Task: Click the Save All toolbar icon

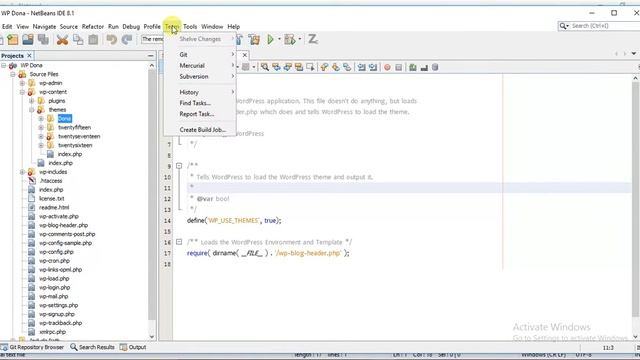Action: (43, 40)
